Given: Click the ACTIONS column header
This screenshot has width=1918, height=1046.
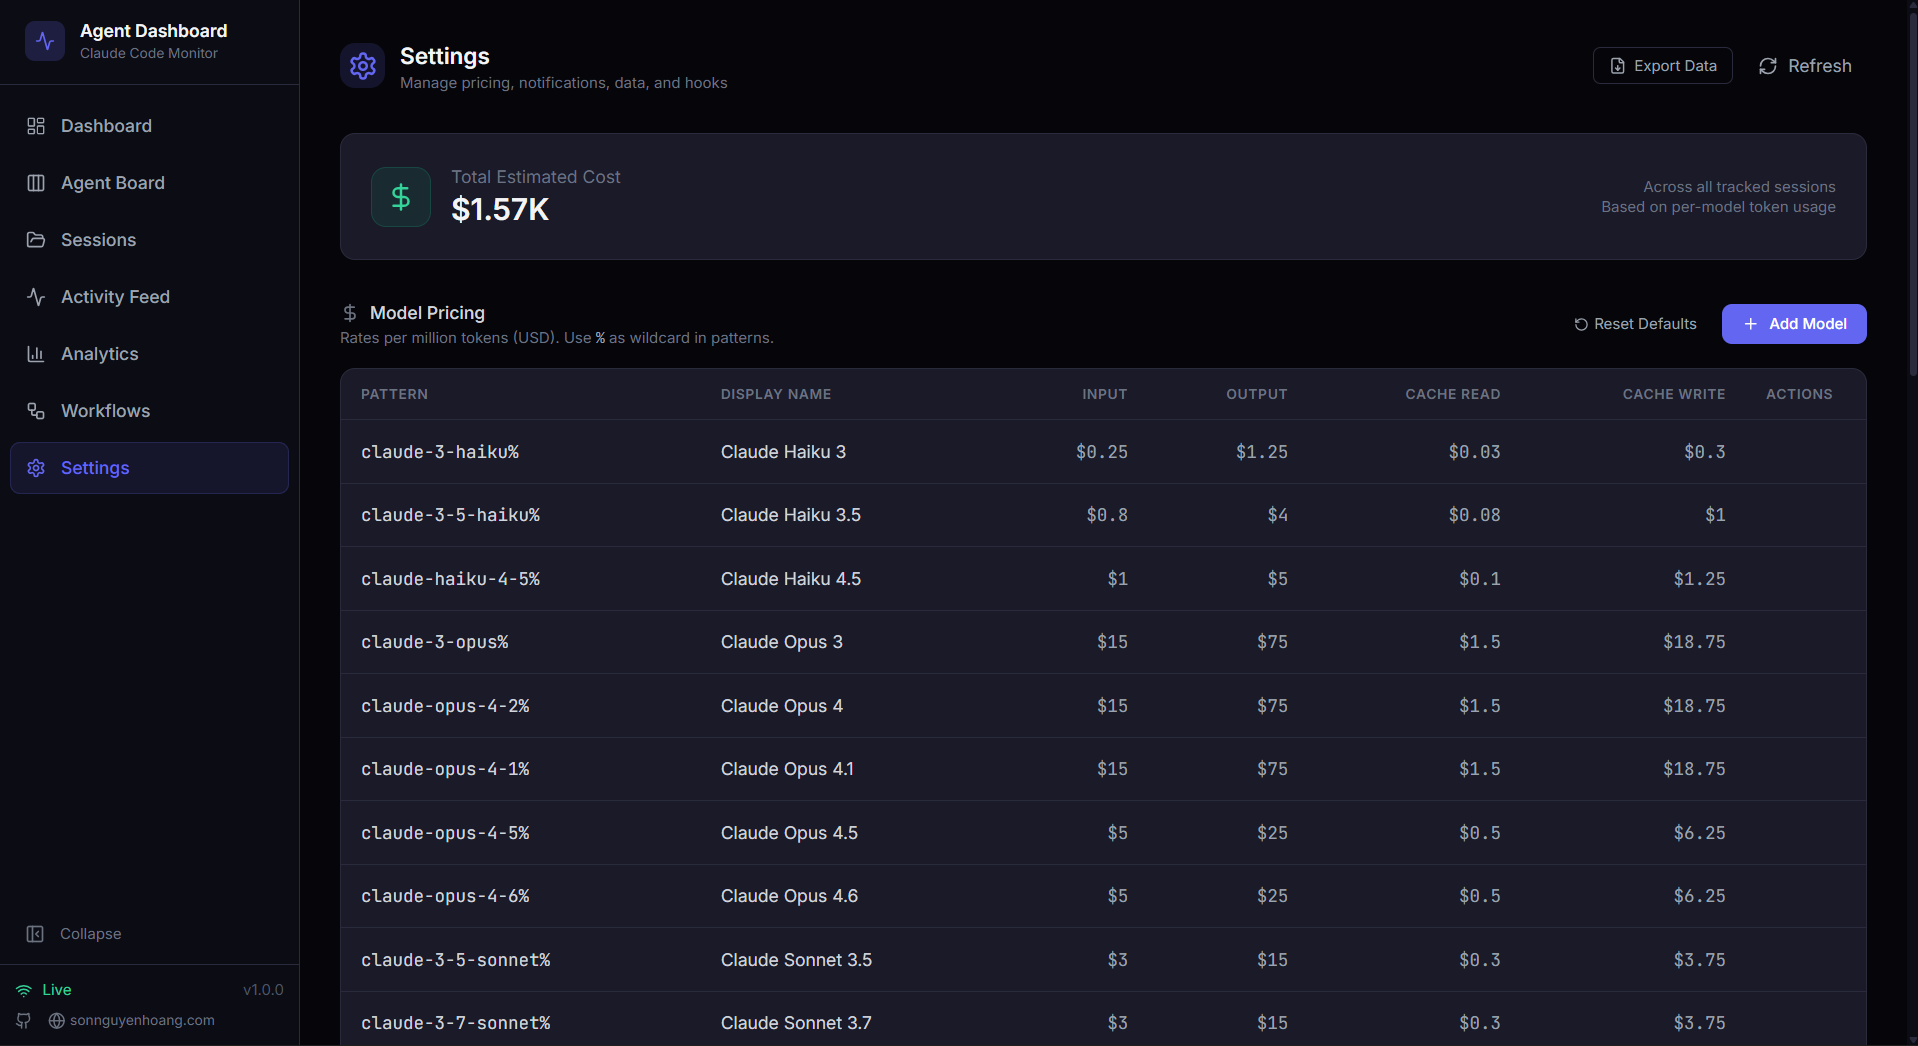Looking at the screenshot, I should (1799, 394).
